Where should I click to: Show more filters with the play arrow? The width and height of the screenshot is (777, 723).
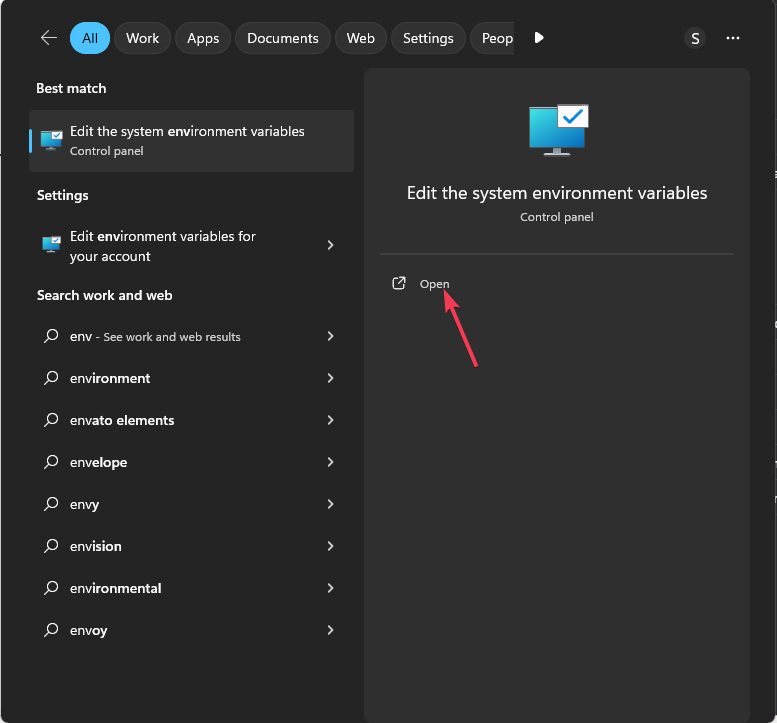pos(539,38)
